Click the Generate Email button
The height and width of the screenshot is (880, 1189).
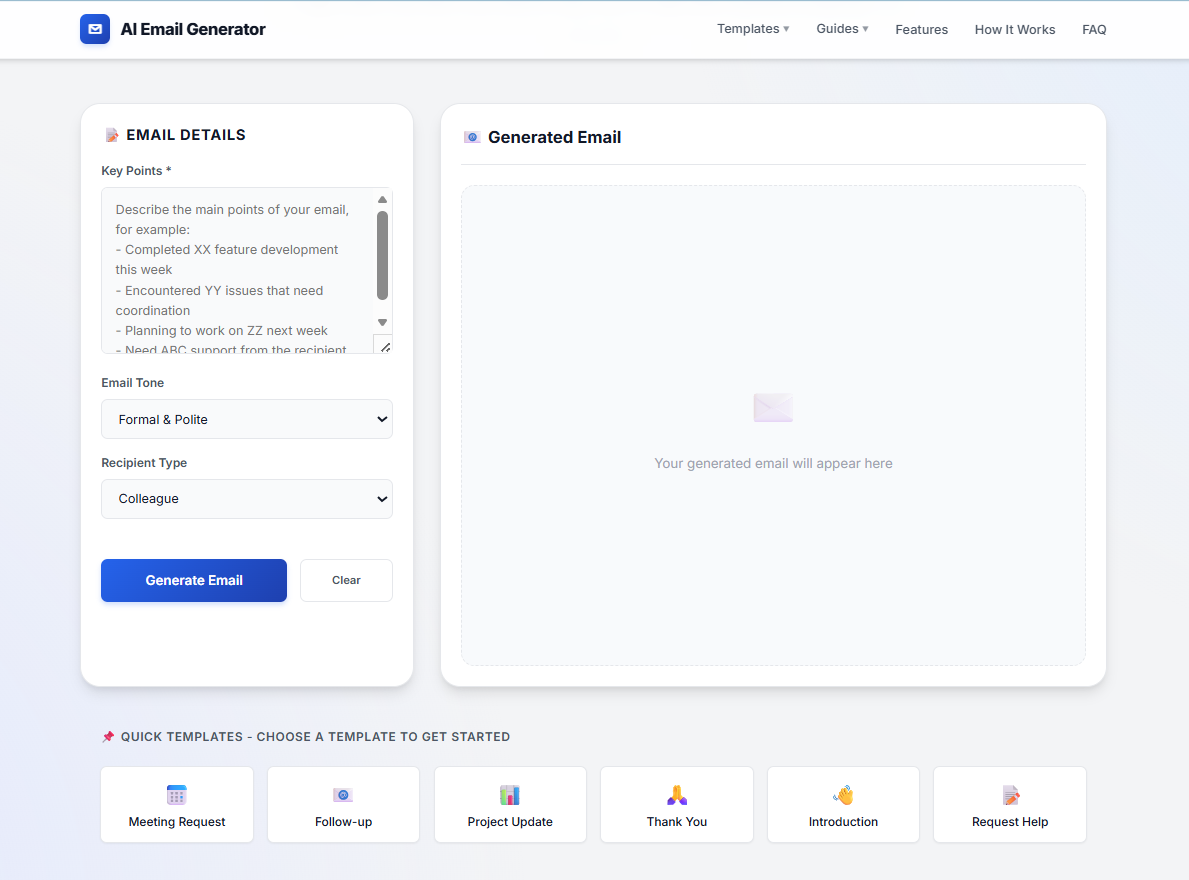tap(193, 580)
